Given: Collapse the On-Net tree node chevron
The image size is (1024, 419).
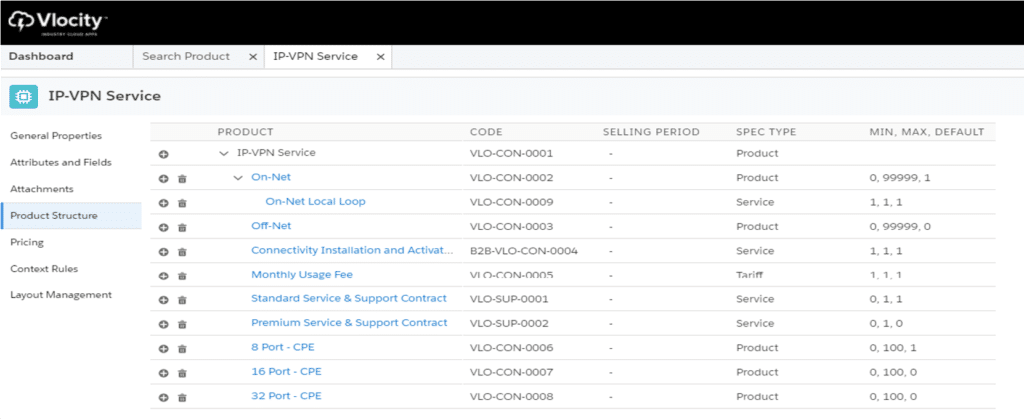Looking at the screenshot, I should point(238,178).
